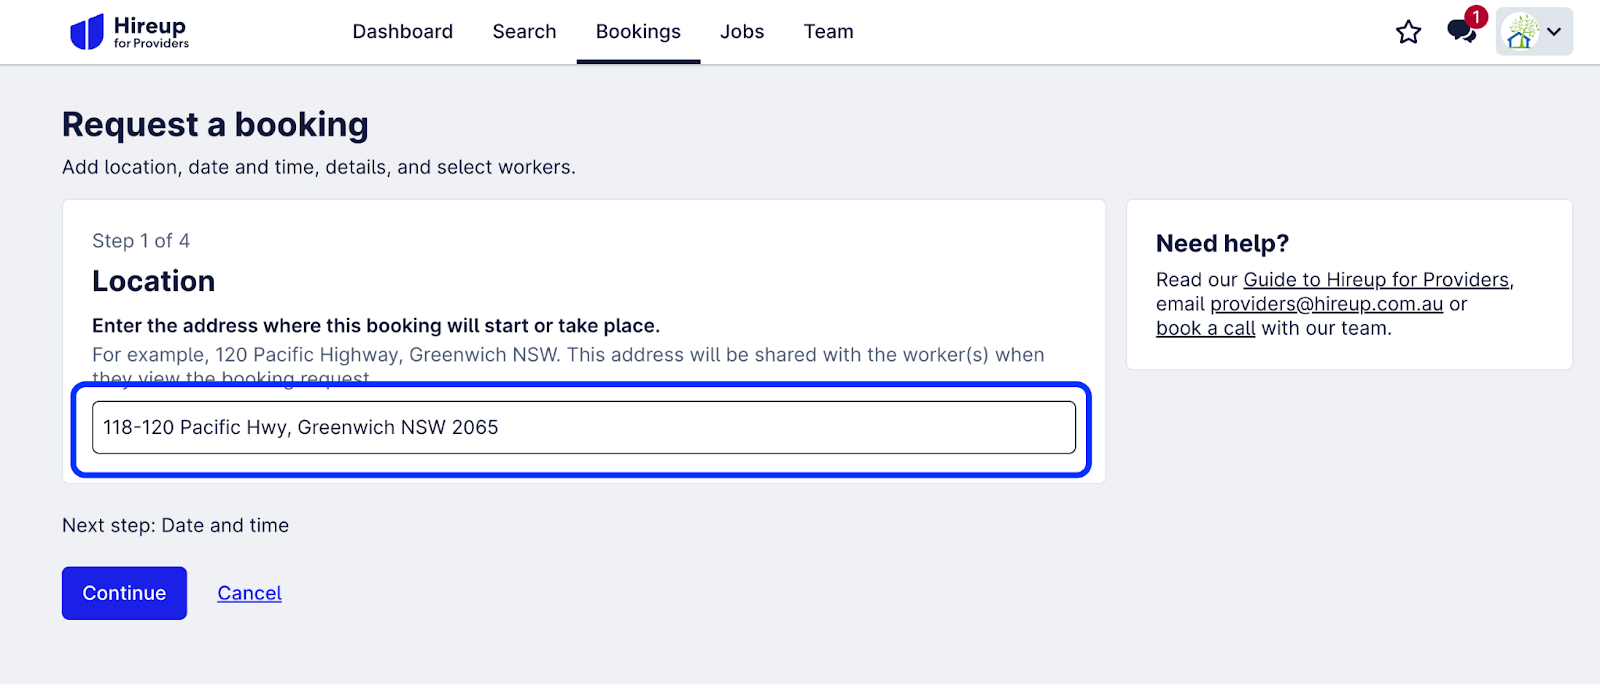Screen dimensions: 1600x684
Task: Open the Search nav item
Action: (x=524, y=32)
